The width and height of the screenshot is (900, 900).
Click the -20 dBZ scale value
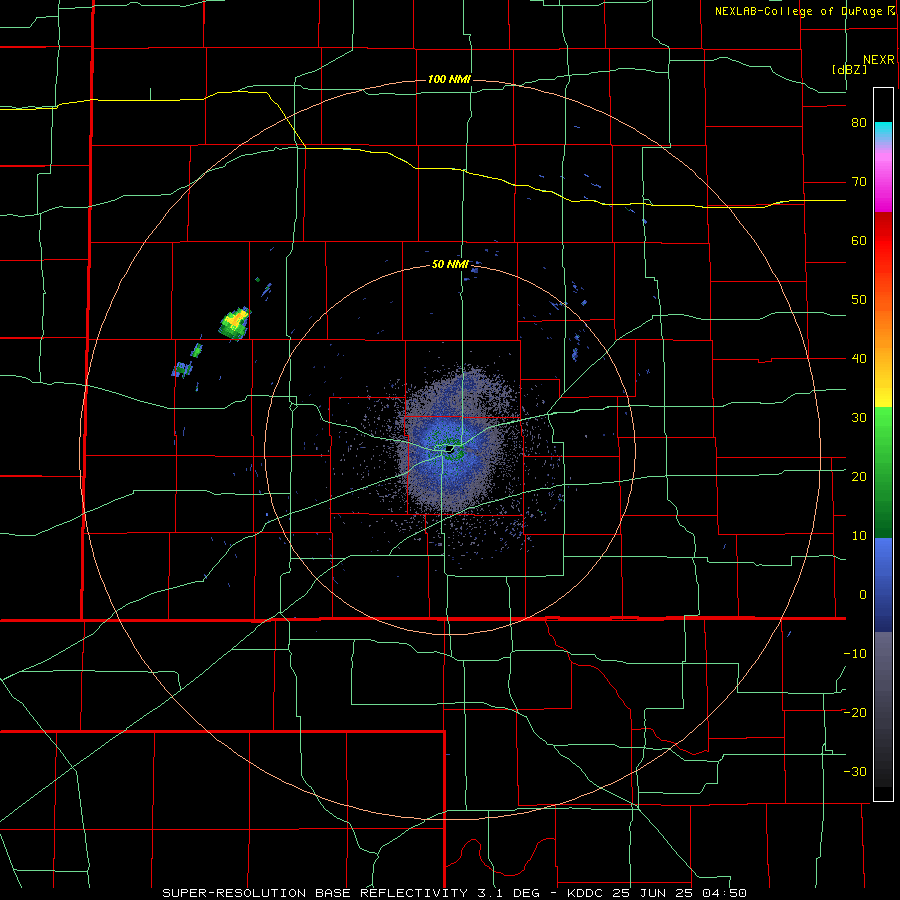point(855,712)
